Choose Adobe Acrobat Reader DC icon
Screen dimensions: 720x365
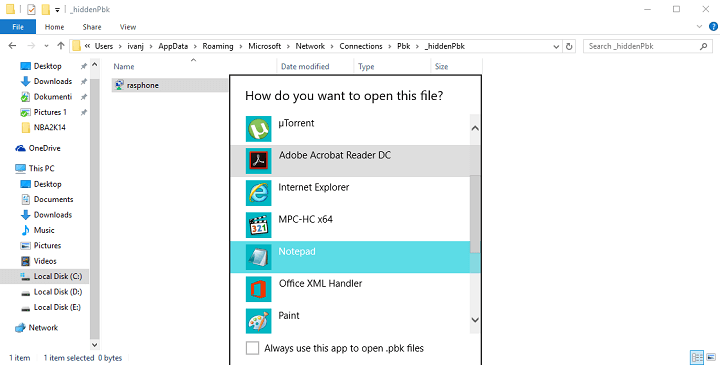[259, 161]
